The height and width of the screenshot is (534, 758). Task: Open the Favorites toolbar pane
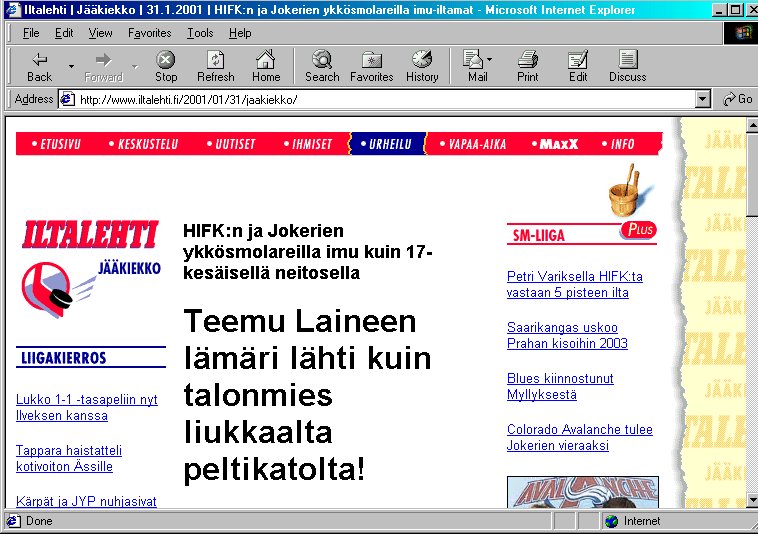point(371,67)
